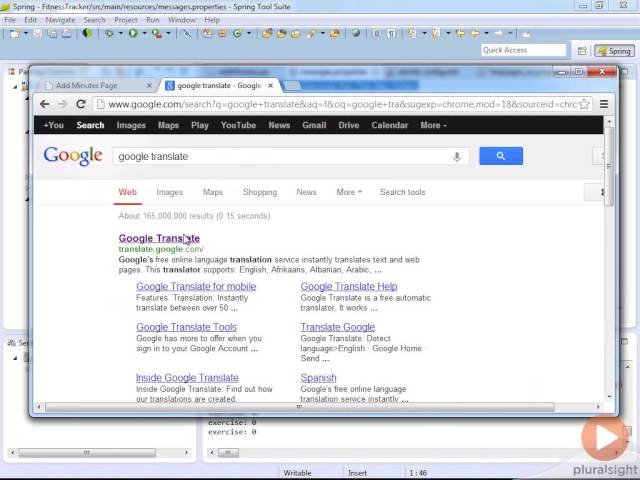Click the Forward navigation arrow in STS toolbar
The width and height of the screenshot is (640, 480).
pyautogui.click(x=499, y=34)
